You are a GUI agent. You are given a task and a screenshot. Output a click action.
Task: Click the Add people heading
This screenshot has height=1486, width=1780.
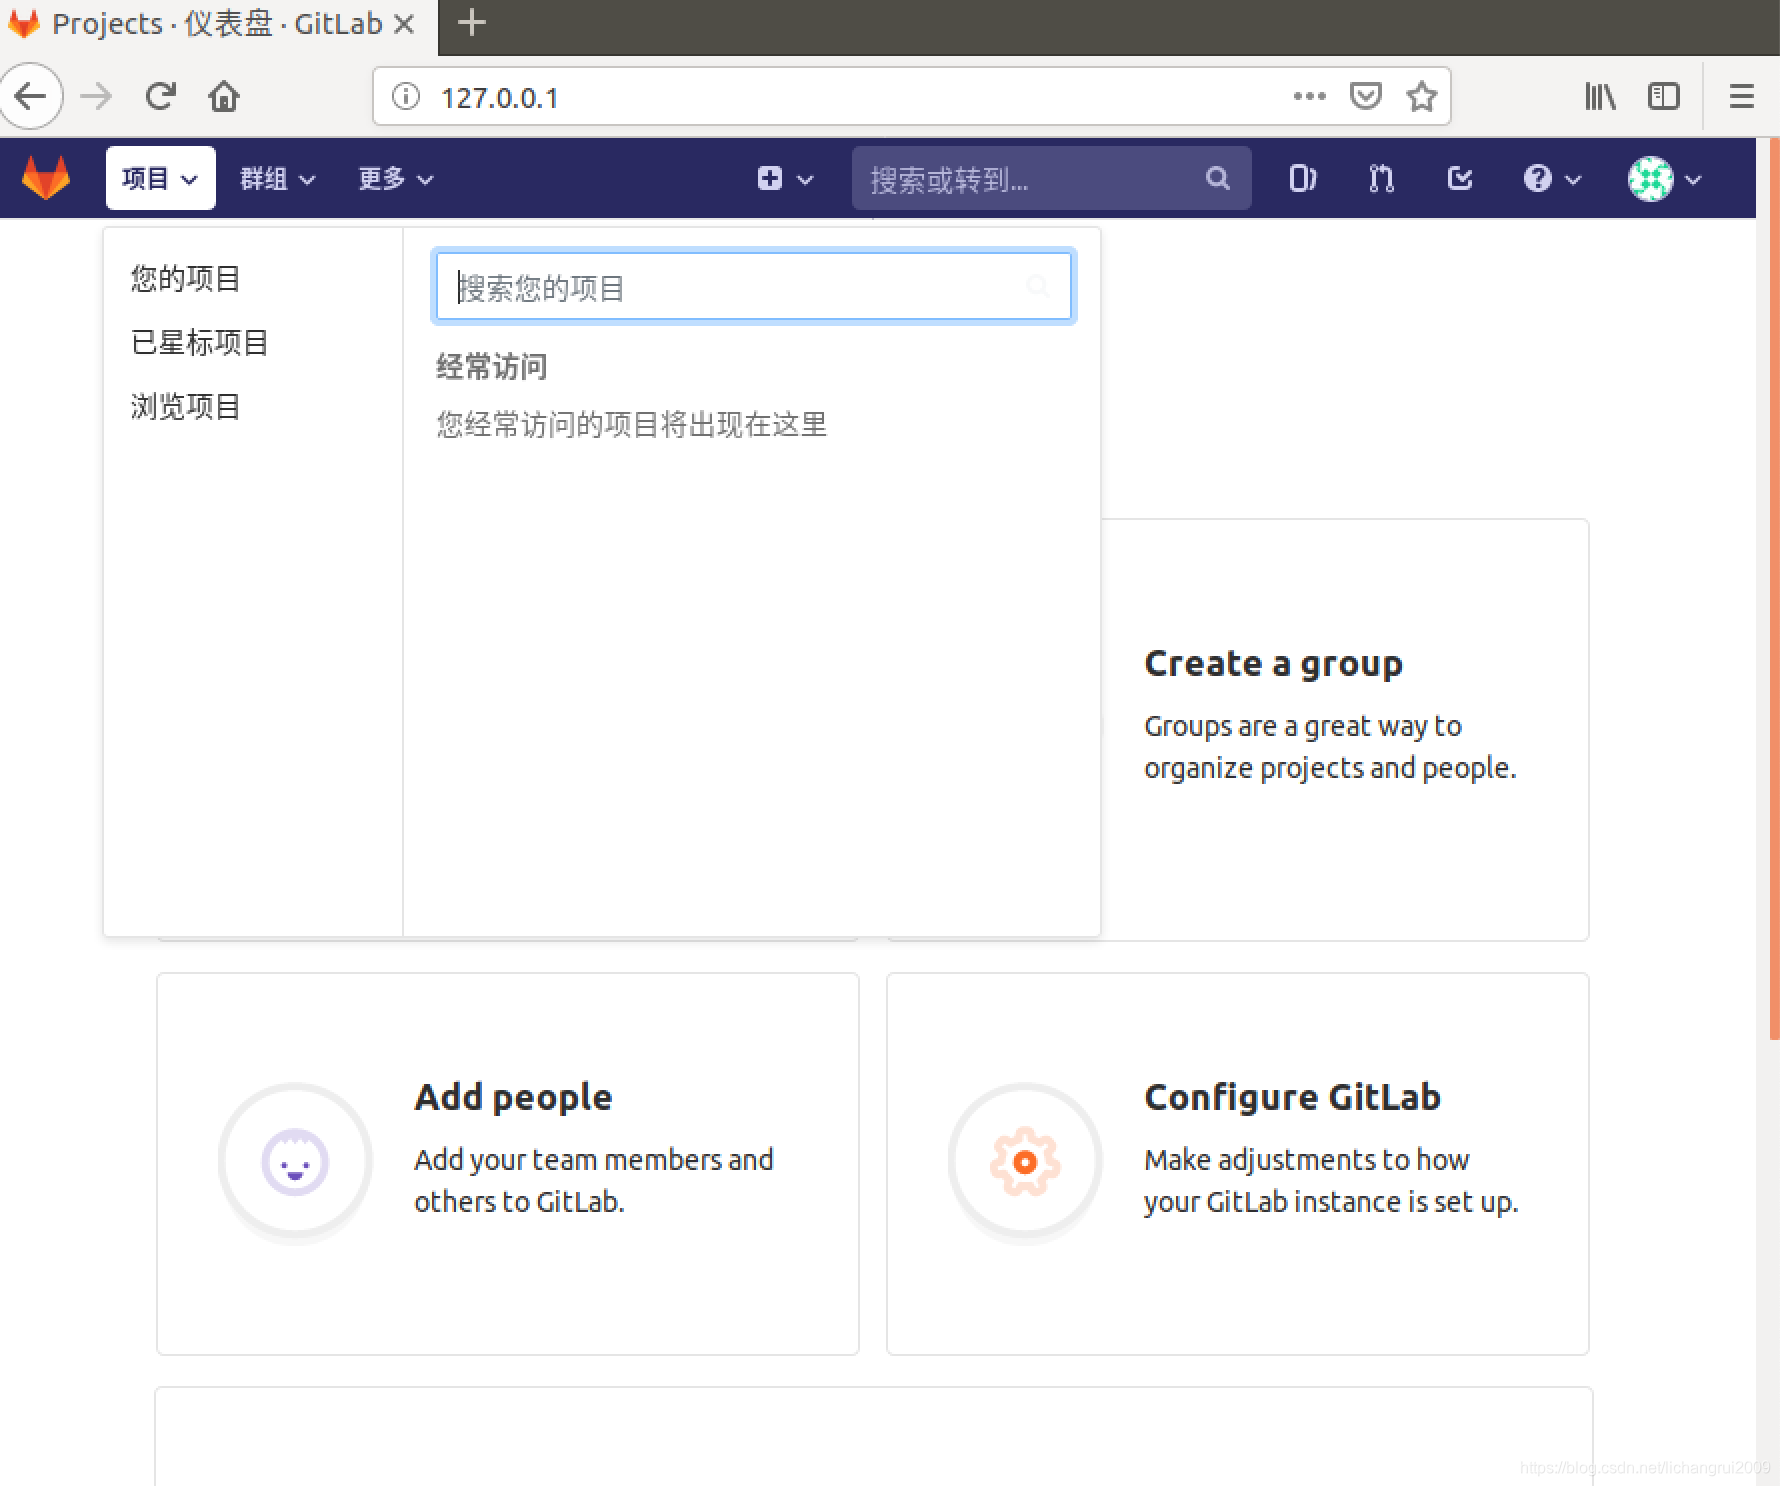point(513,1096)
